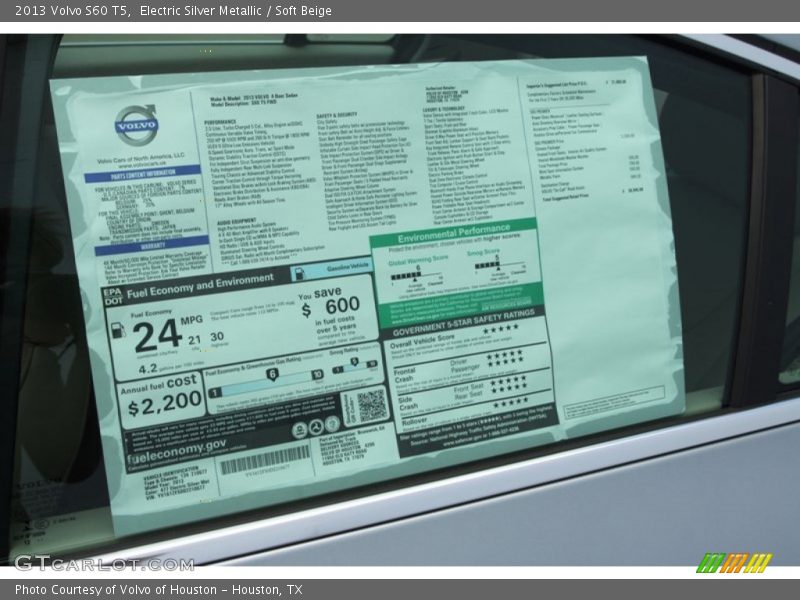Click the Smog Score scale in the green panel

(499, 266)
